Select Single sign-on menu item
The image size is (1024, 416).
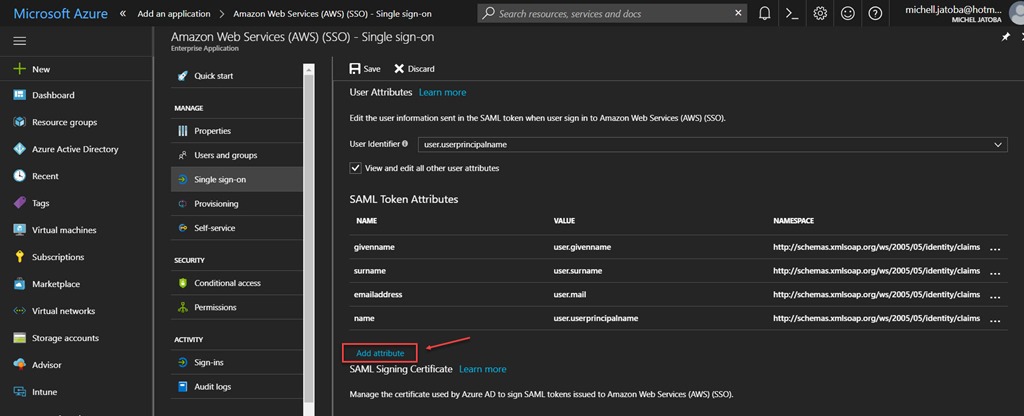pos(236,180)
